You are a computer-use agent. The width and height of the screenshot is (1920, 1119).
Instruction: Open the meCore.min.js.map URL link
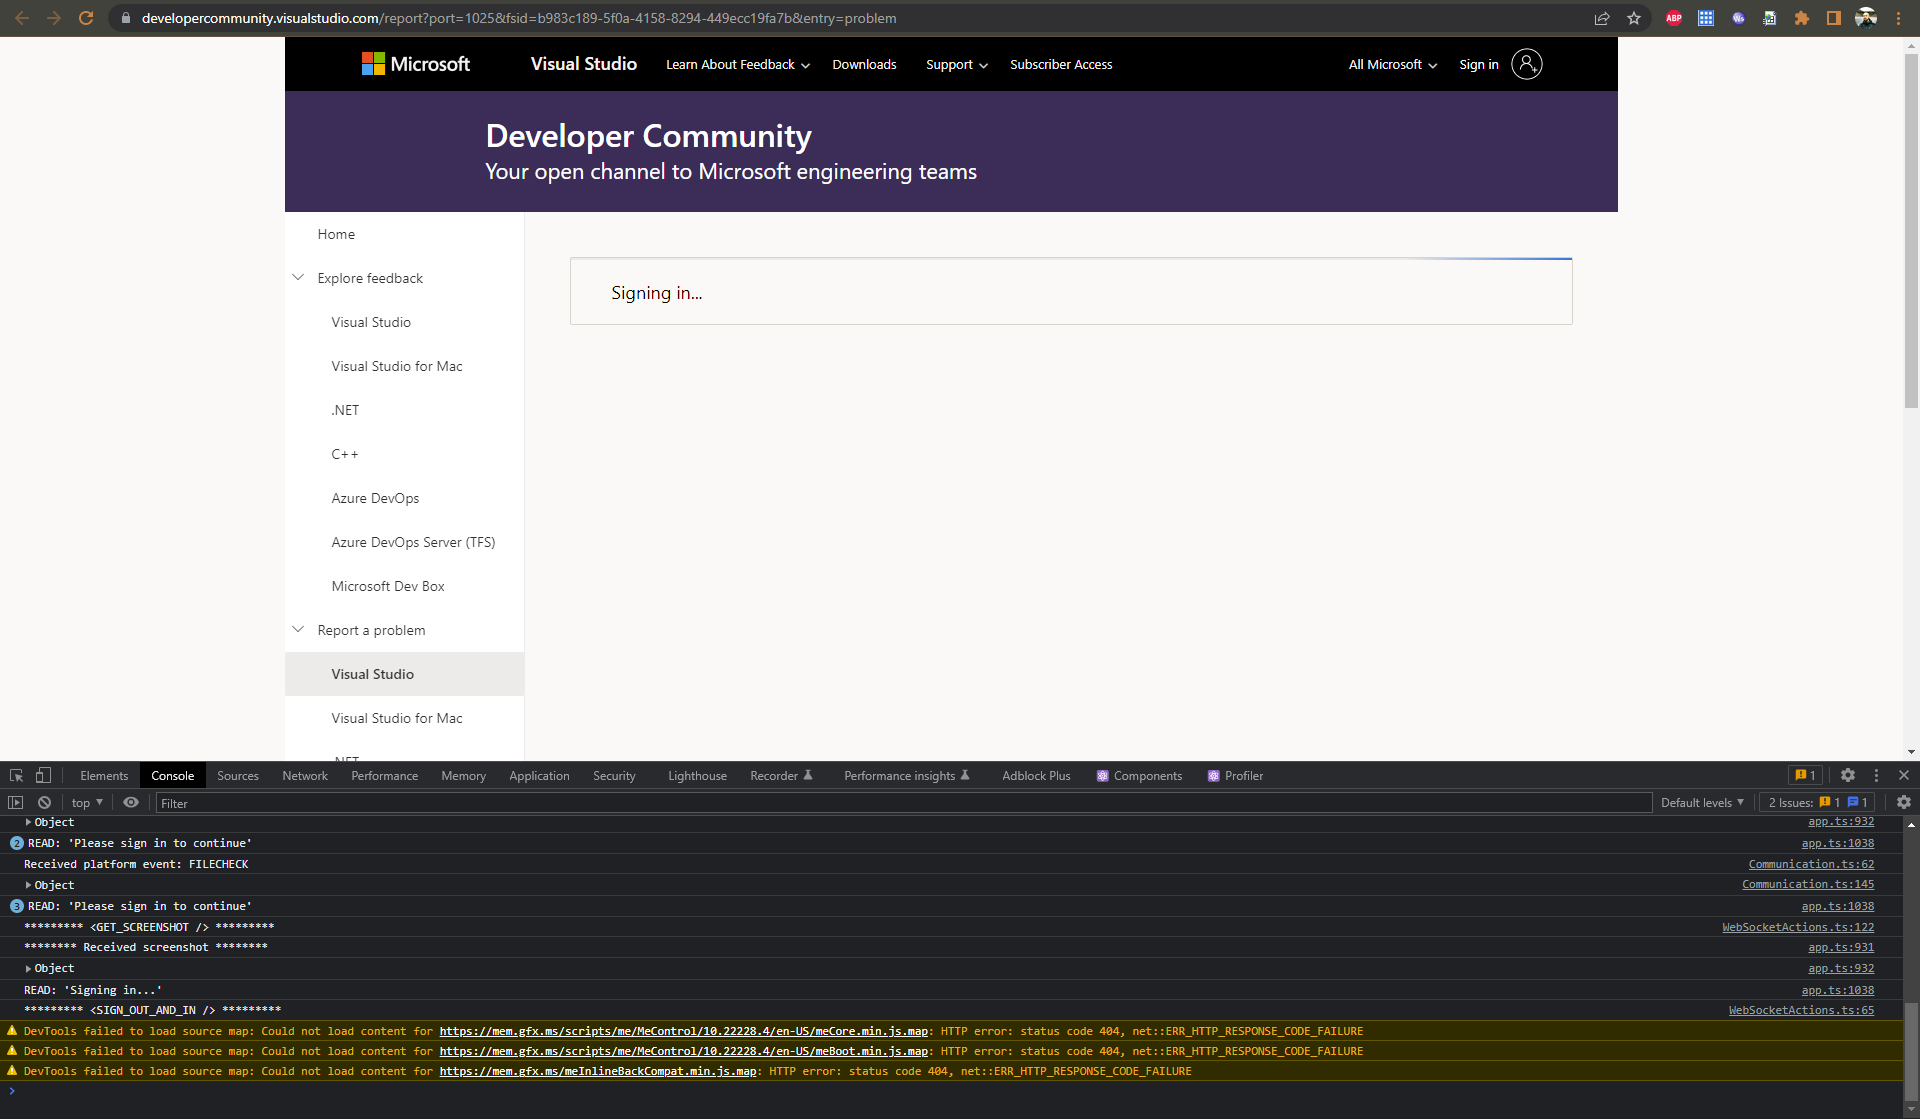[x=683, y=1031]
